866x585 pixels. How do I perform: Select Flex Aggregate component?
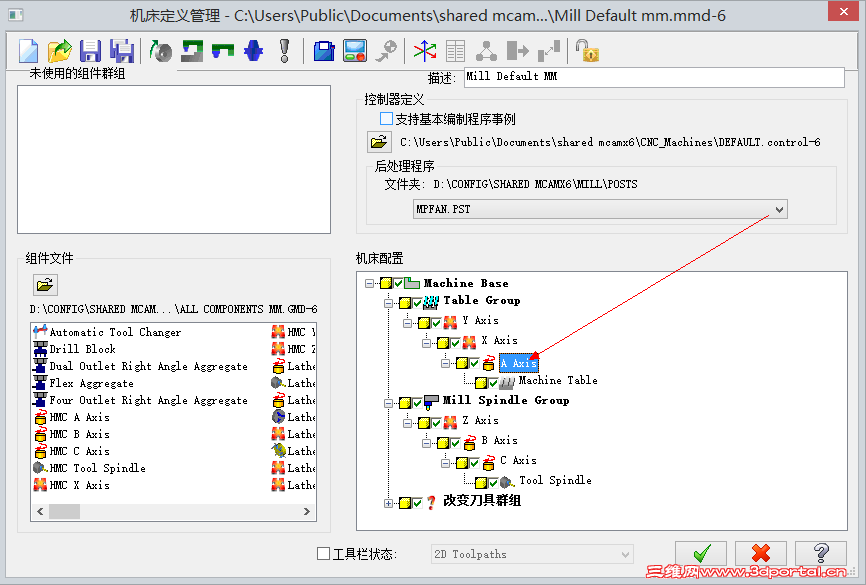pyautogui.click(x=91, y=383)
